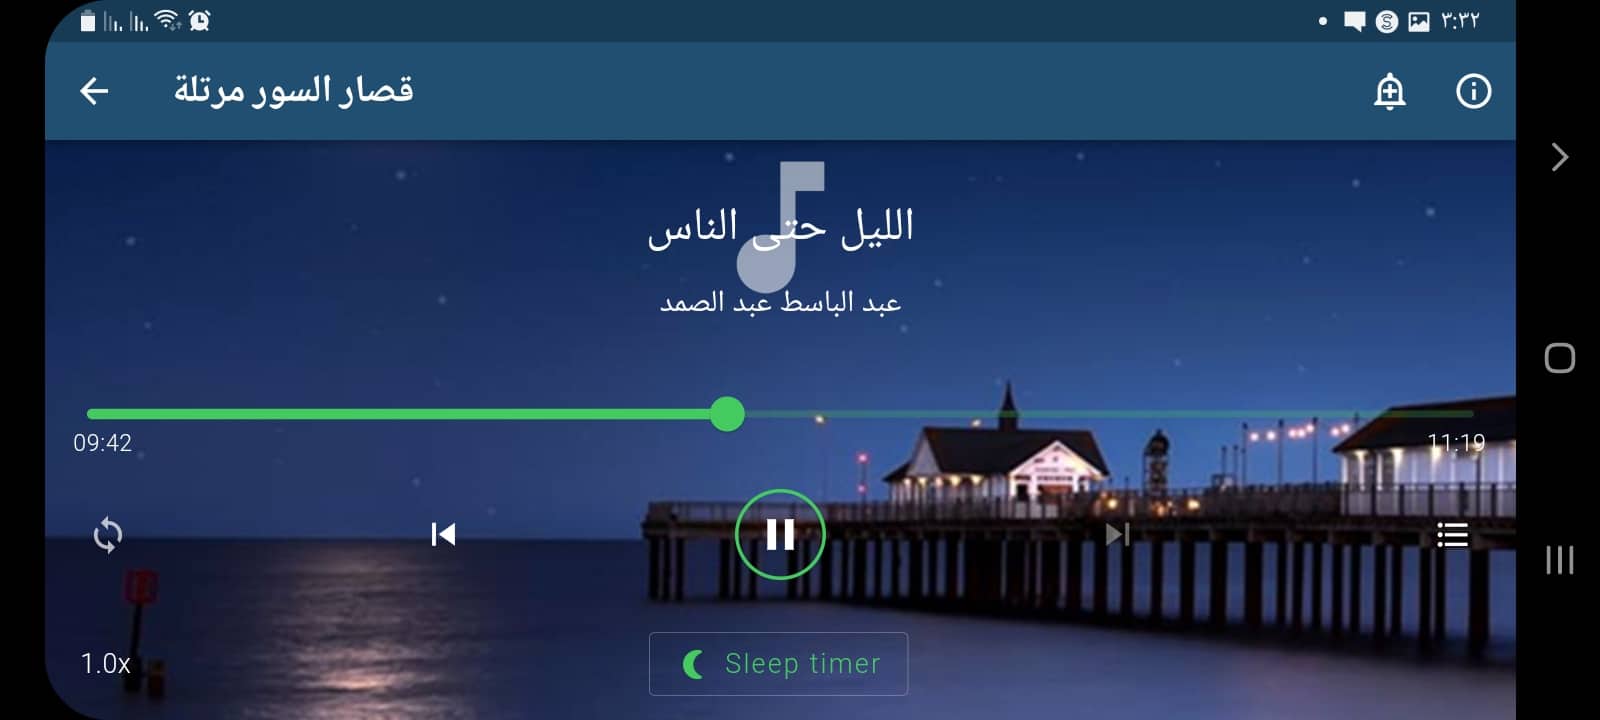Click the green progress slider handle

click(727, 413)
